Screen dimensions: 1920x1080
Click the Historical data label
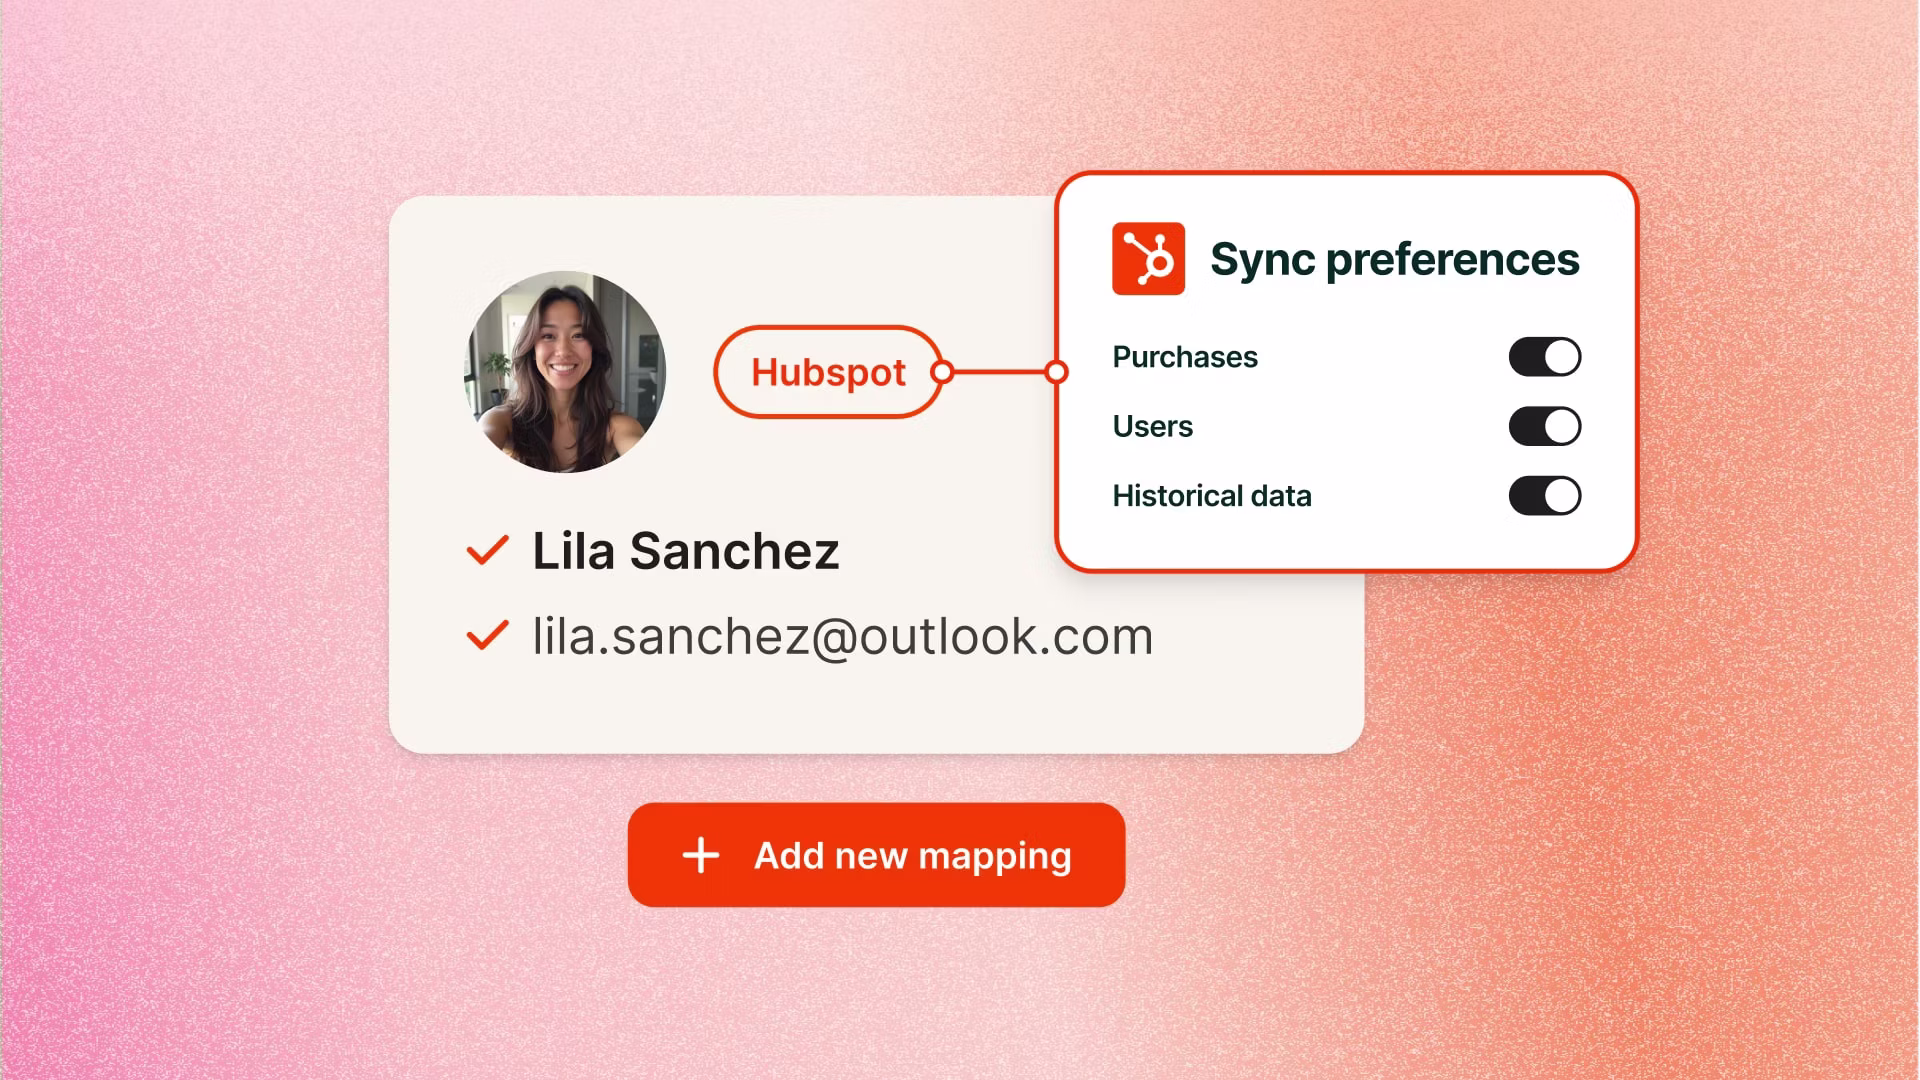click(1212, 496)
